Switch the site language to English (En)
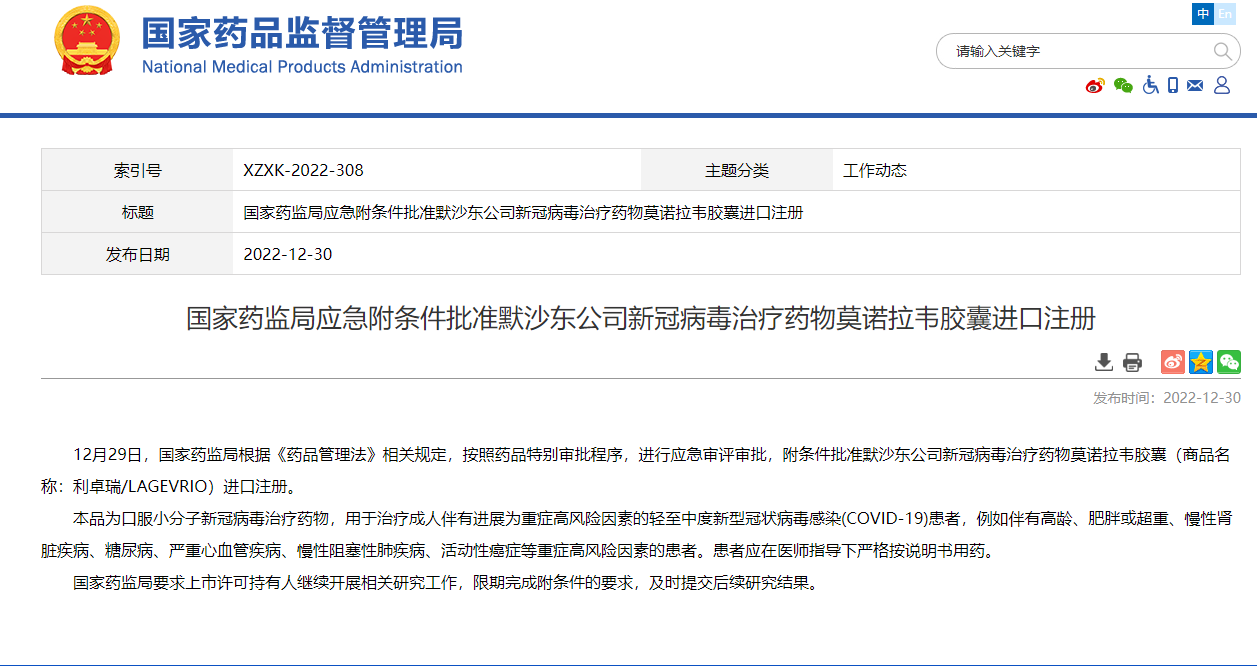The height and width of the screenshot is (666, 1257). 1225,14
